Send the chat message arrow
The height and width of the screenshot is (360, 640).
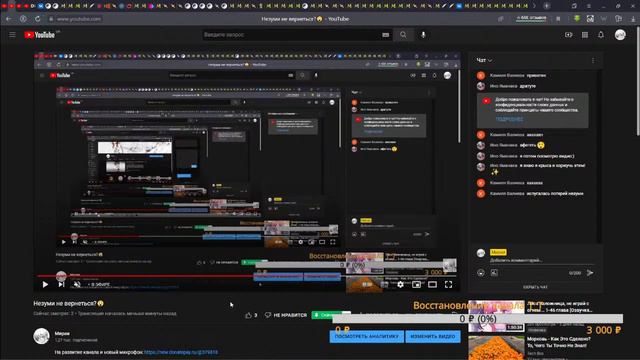[590, 273]
